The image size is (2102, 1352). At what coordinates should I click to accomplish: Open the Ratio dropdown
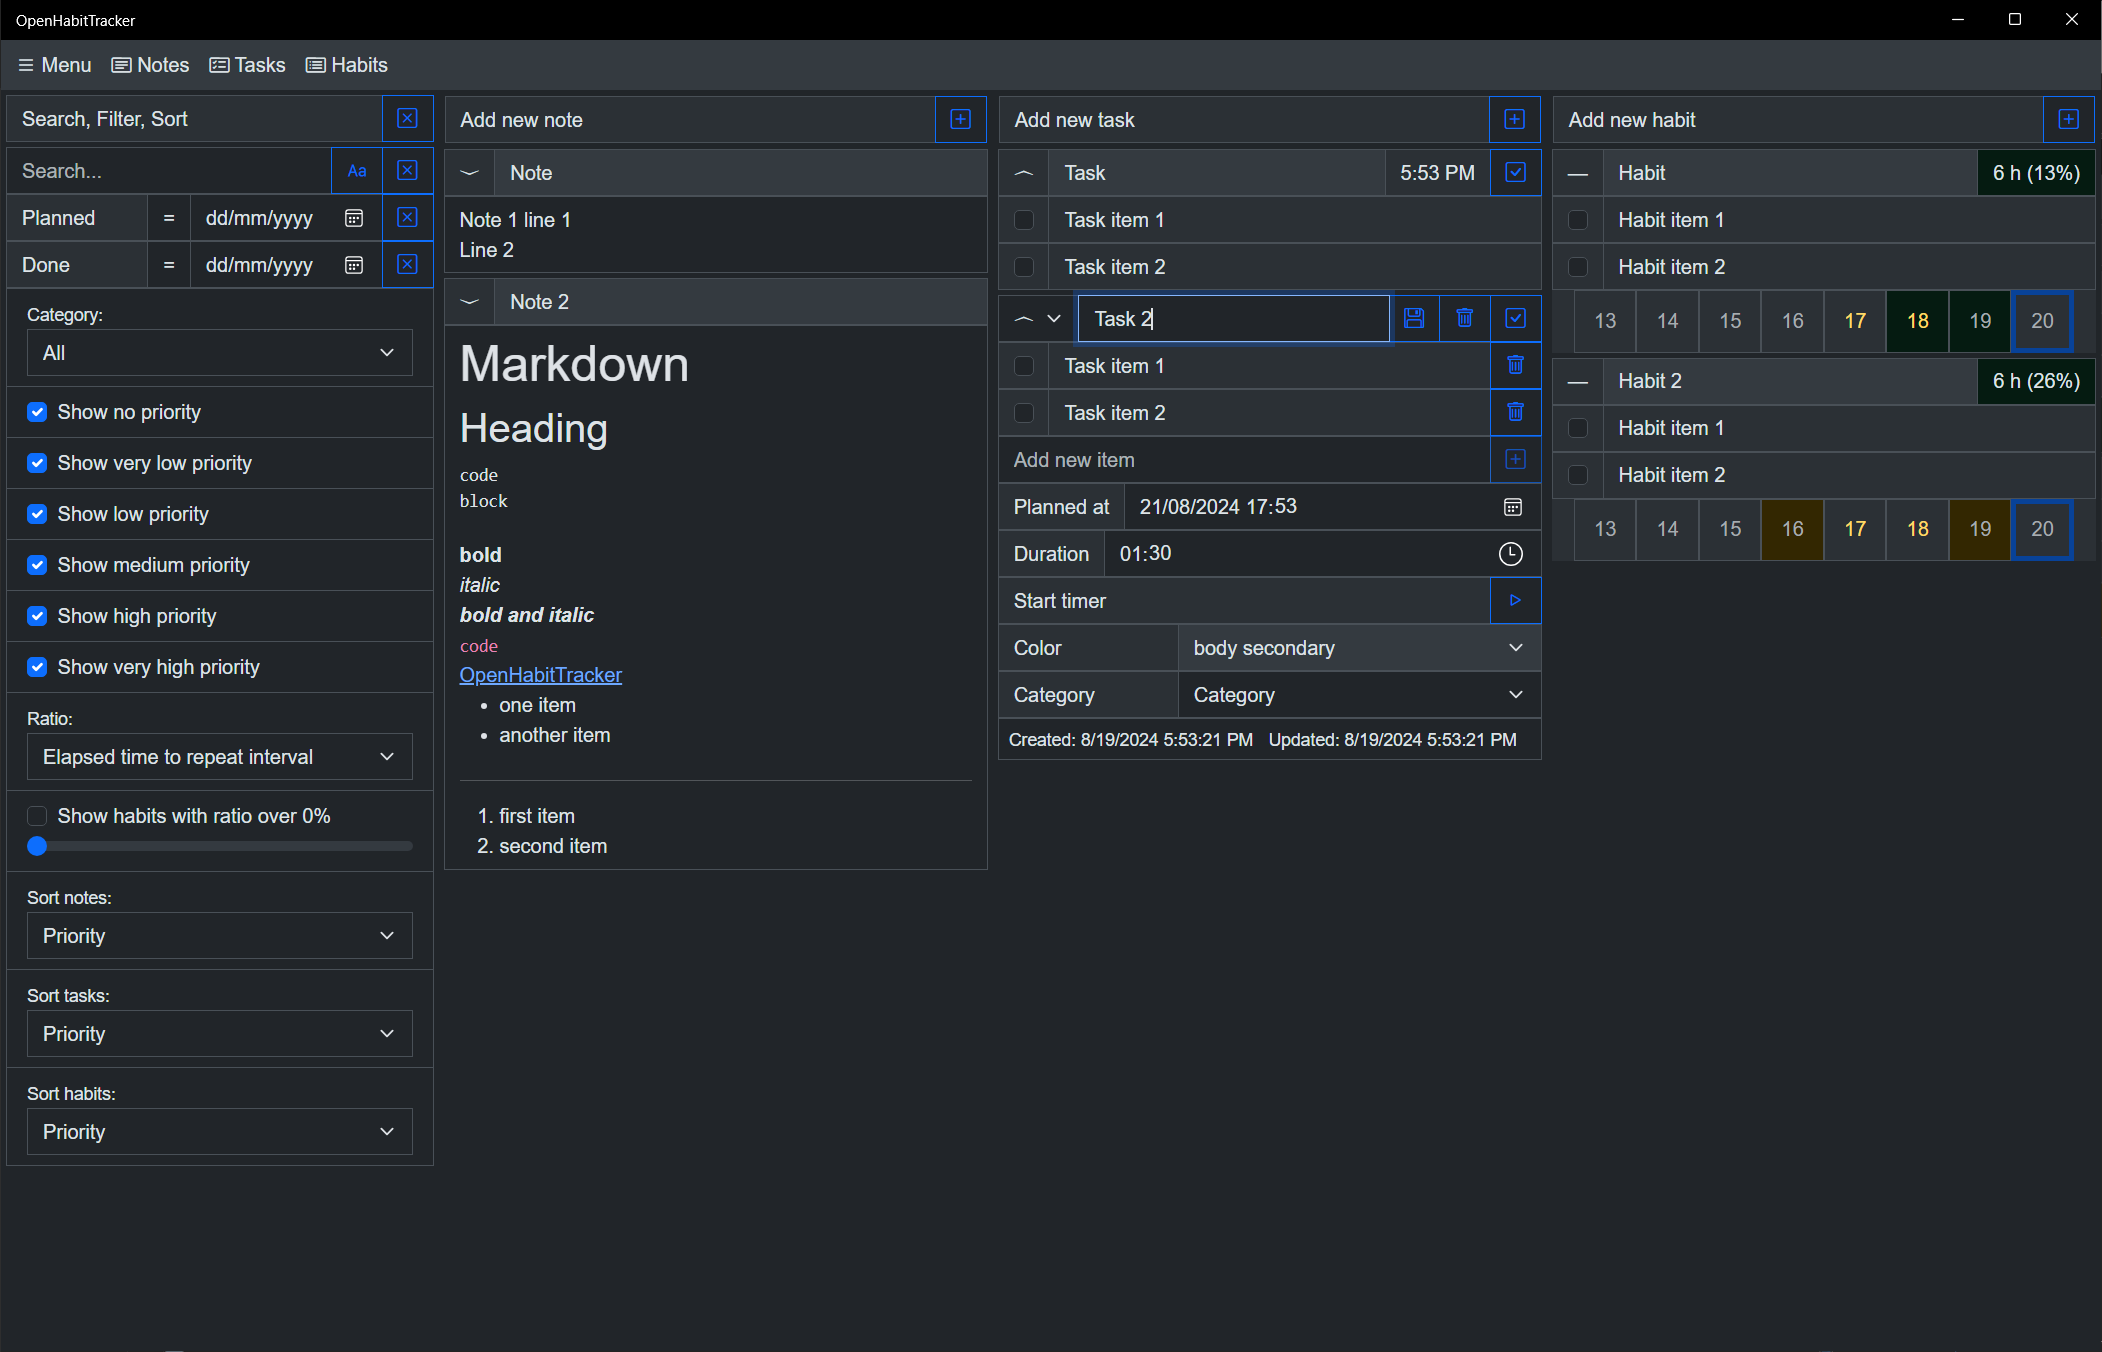coord(219,757)
